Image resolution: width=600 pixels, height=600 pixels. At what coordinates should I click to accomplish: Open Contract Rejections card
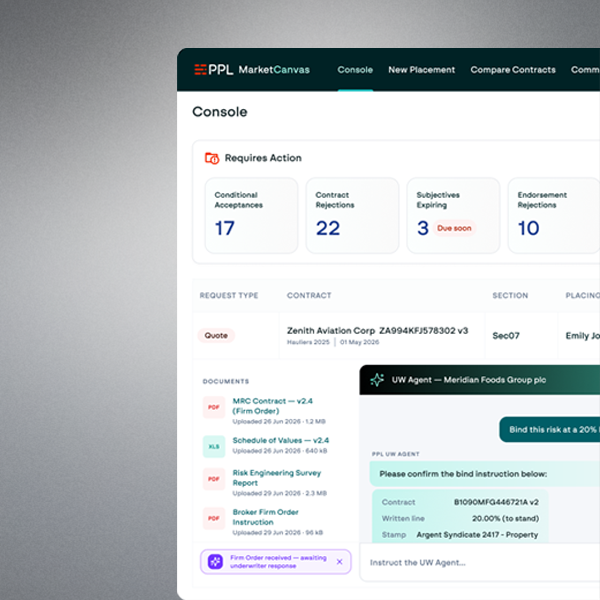coord(352,215)
